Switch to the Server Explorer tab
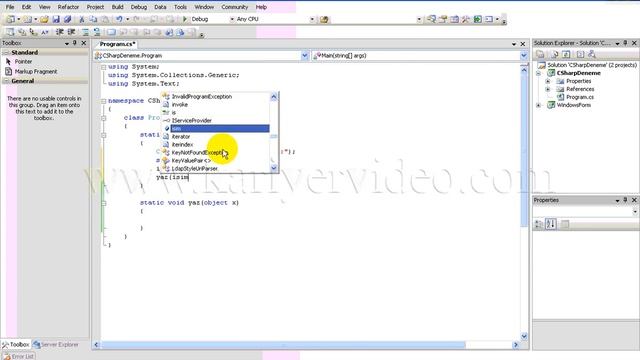640x360 pixels. pos(56,344)
